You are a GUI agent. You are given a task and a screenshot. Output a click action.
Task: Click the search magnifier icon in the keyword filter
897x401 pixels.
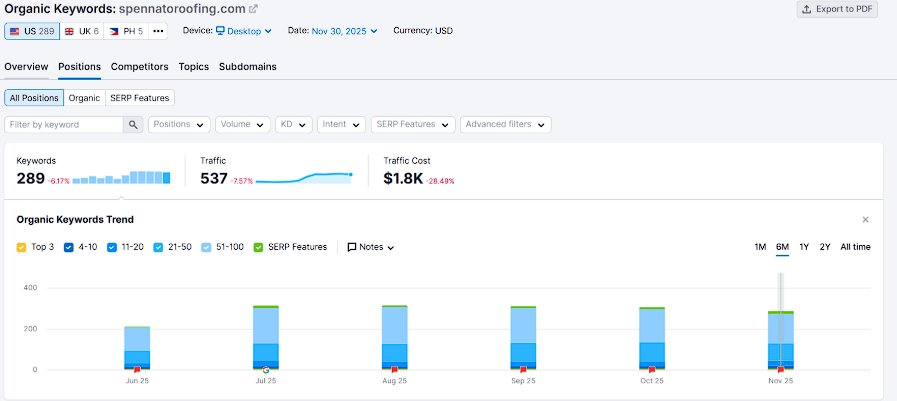[133, 125]
